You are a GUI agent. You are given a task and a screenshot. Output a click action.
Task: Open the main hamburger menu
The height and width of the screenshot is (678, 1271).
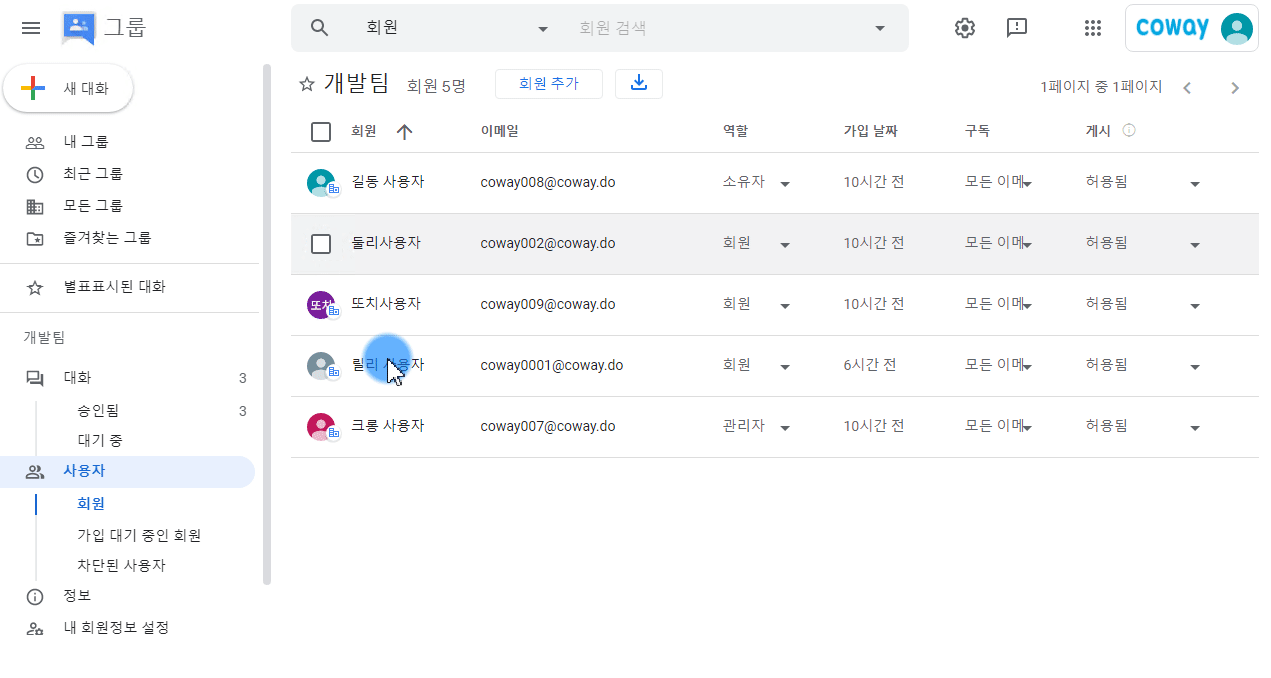[x=31, y=28]
